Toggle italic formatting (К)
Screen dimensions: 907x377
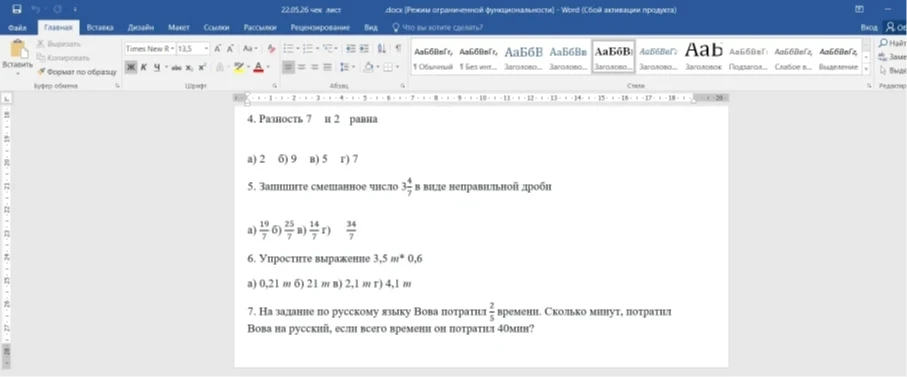tap(144, 67)
